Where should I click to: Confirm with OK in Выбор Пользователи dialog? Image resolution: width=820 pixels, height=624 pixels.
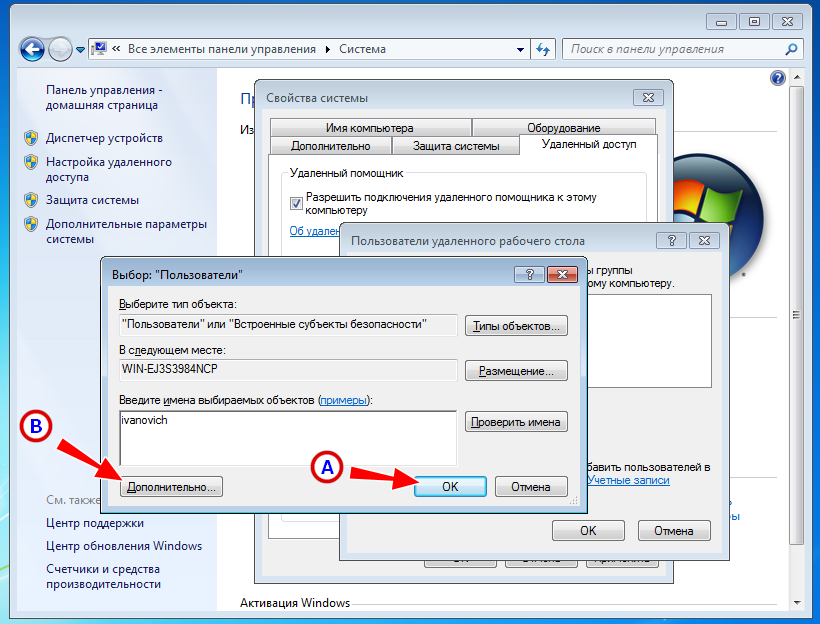point(450,487)
